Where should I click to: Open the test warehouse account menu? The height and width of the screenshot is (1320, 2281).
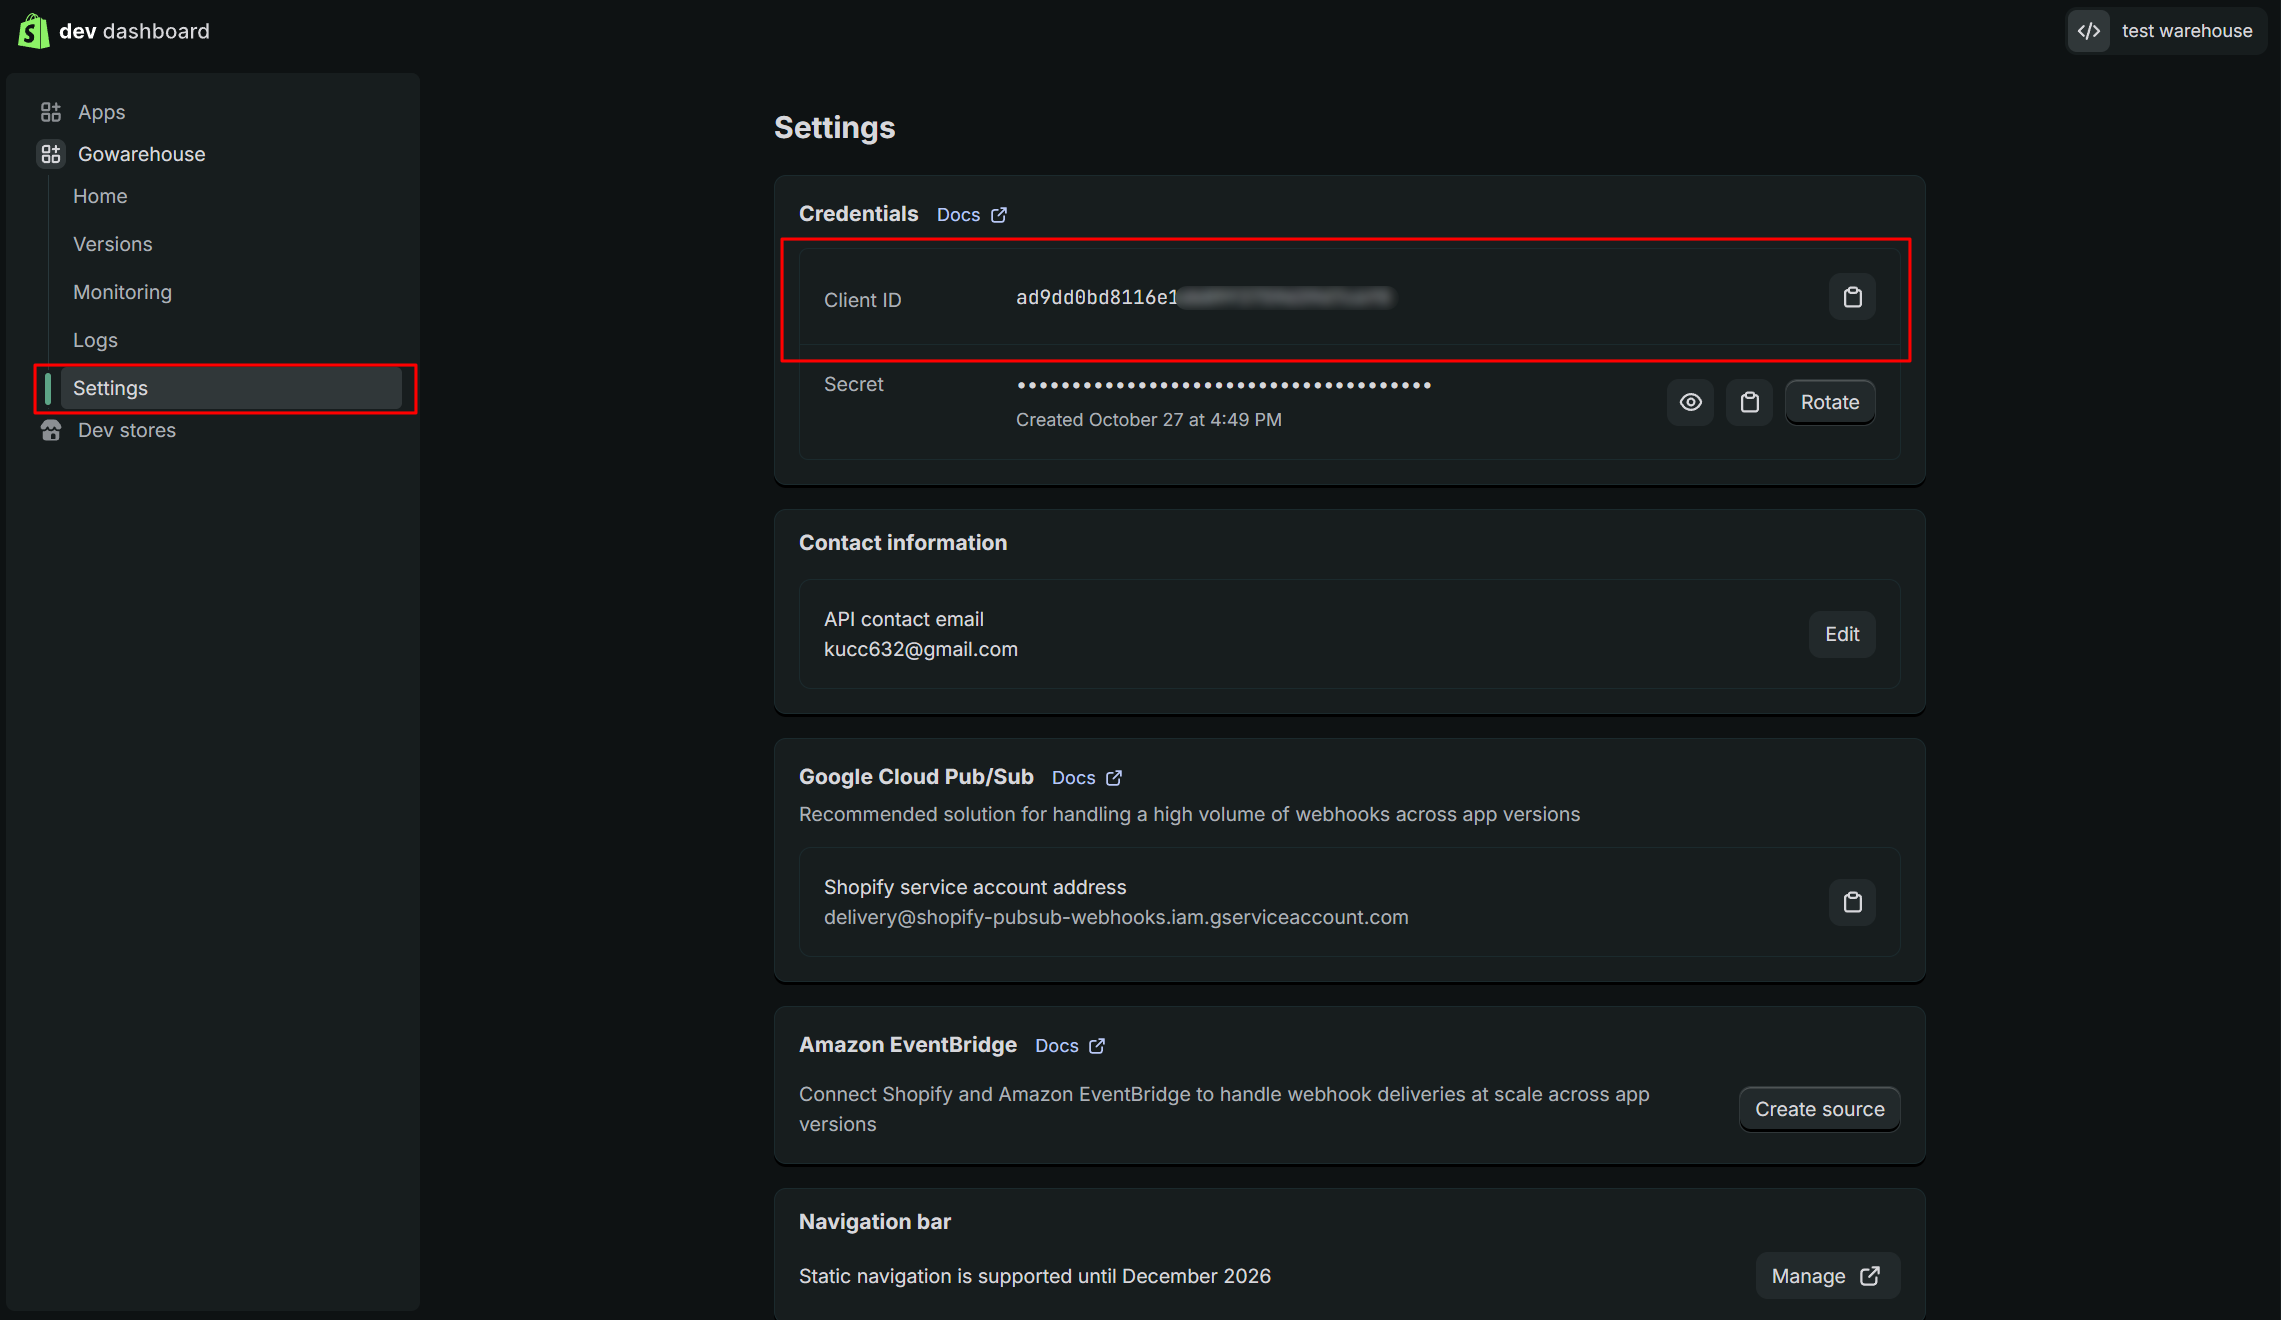(x=2186, y=31)
